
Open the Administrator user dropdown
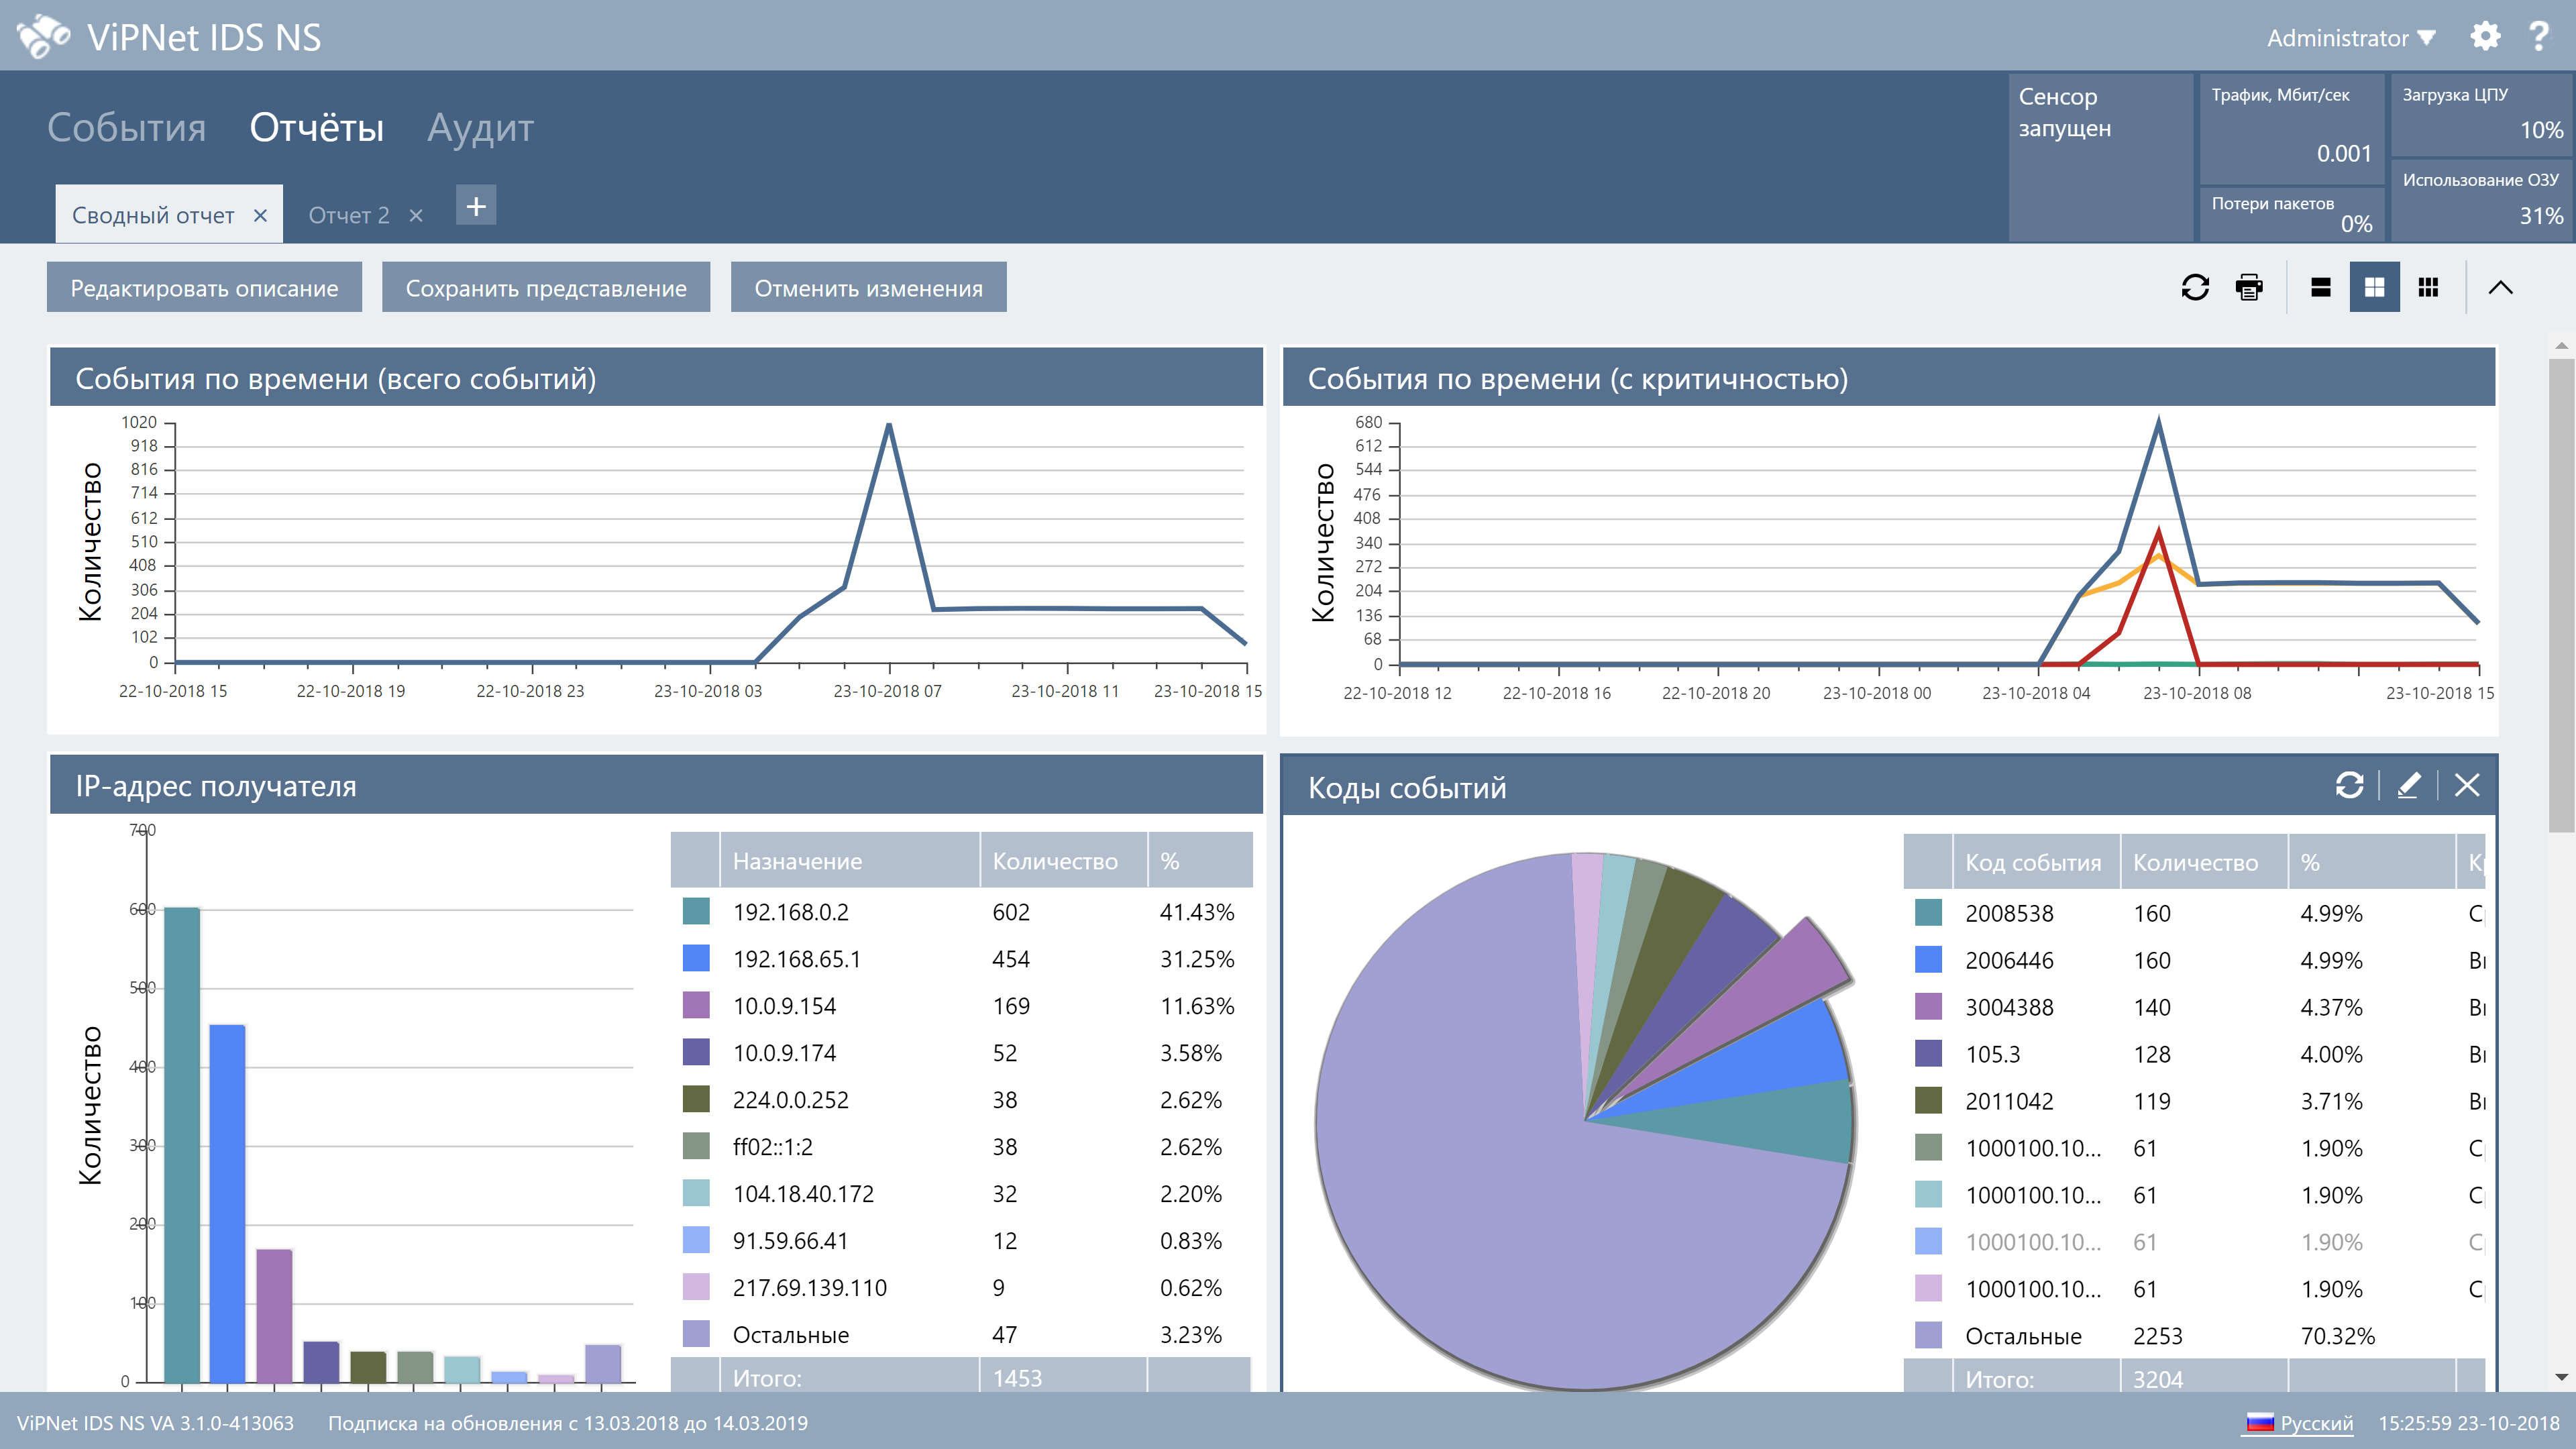tap(2349, 38)
